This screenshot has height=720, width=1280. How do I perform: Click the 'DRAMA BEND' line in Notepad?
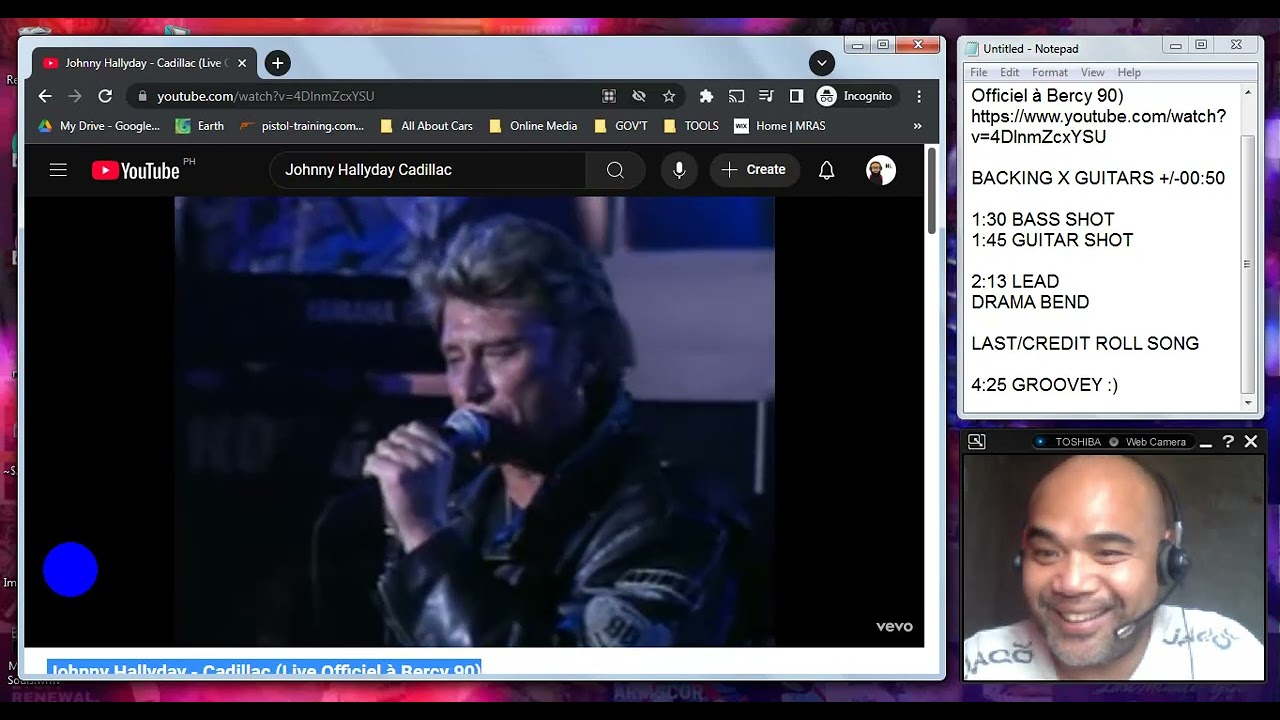[1030, 302]
